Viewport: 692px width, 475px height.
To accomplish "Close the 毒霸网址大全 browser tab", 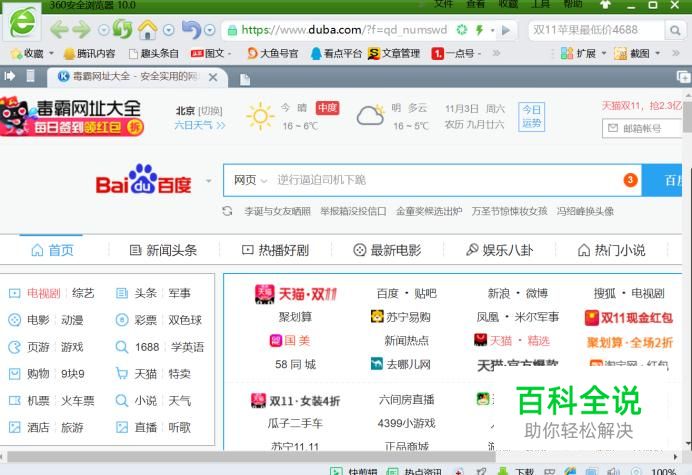I will click(213, 77).
